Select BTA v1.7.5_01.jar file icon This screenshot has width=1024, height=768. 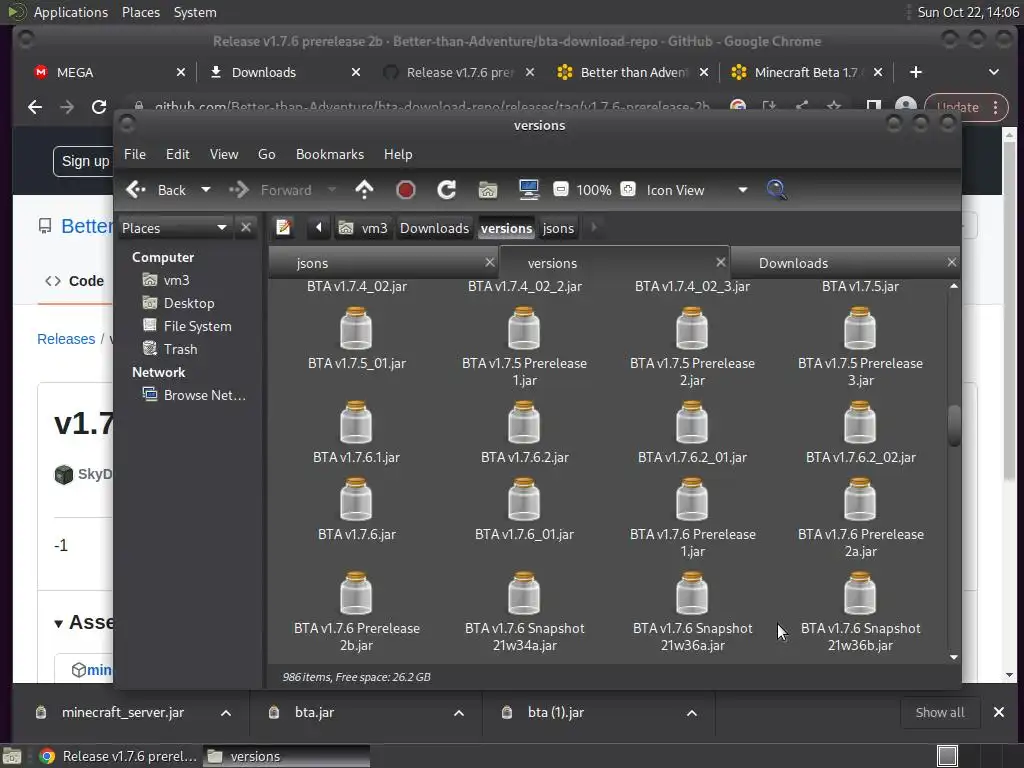tap(356, 328)
